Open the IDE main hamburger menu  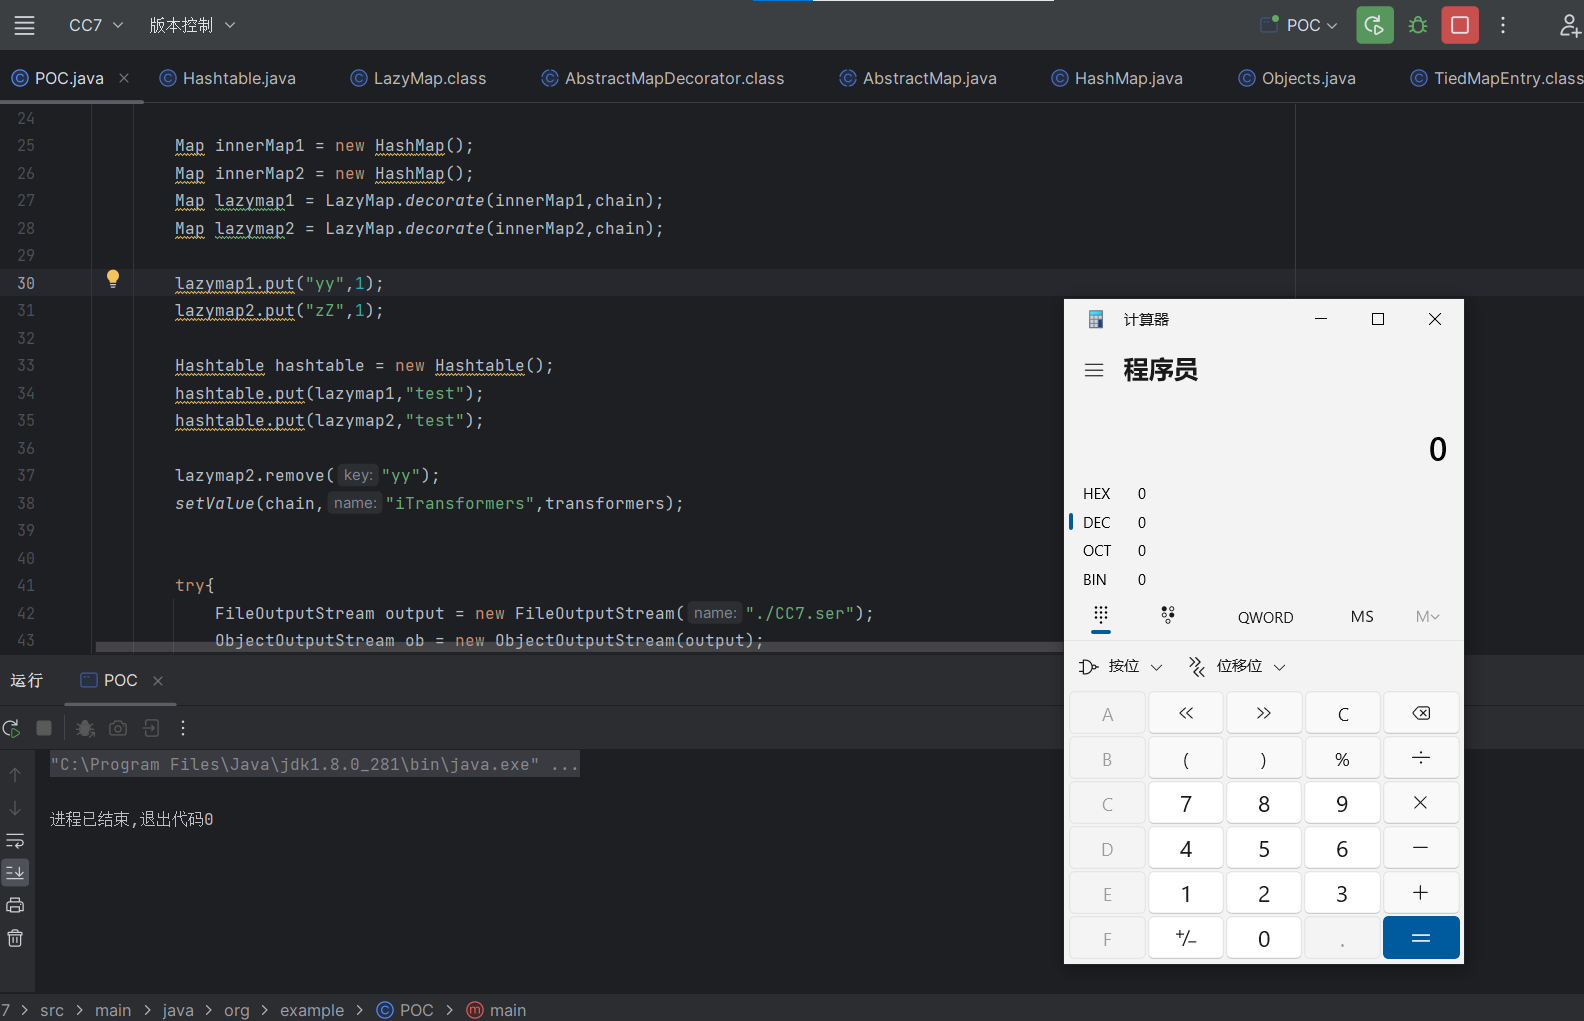click(24, 25)
